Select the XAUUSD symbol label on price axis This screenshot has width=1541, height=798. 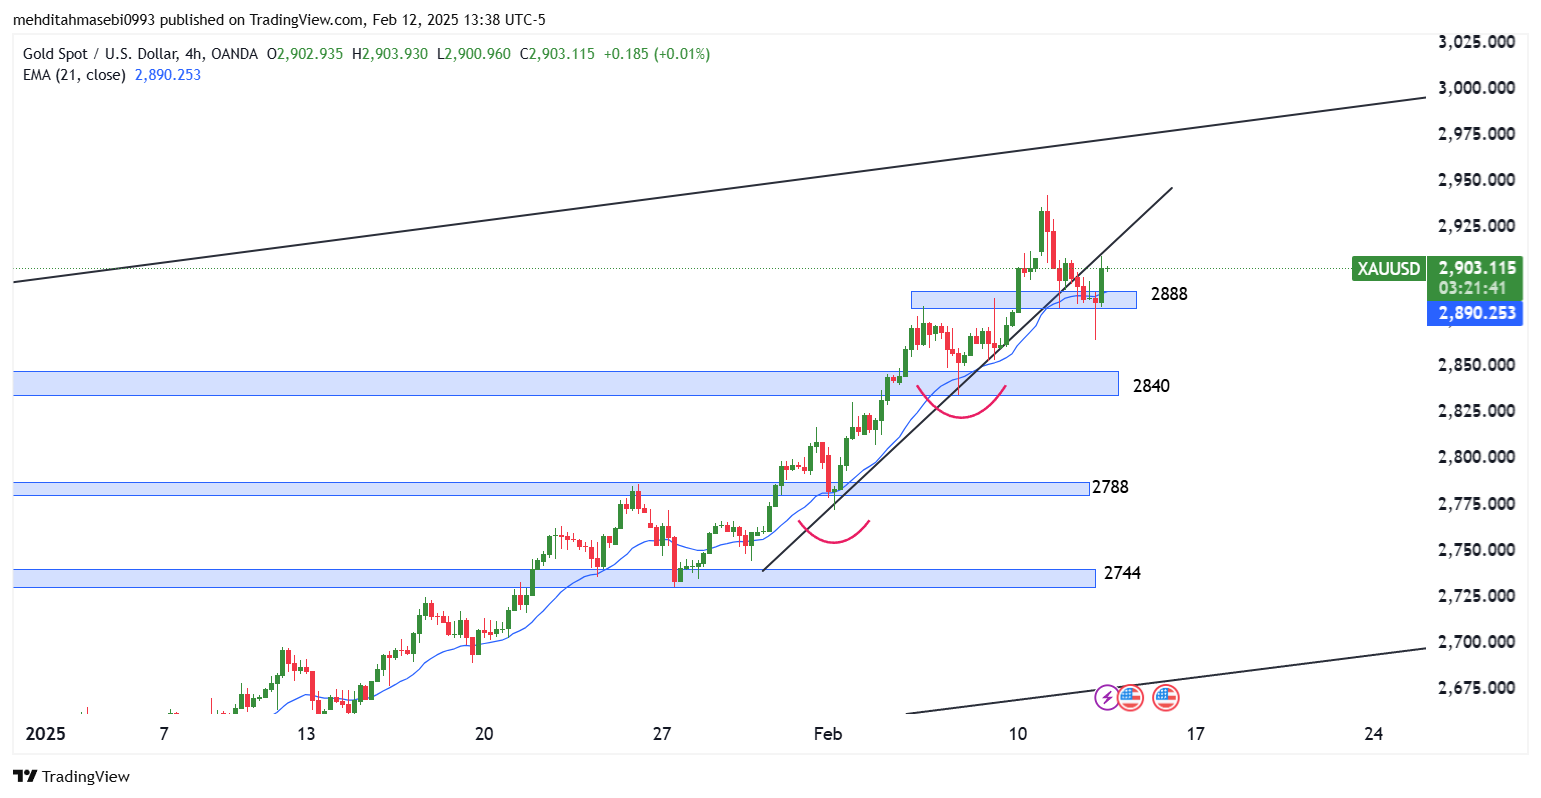point(1387,268)
